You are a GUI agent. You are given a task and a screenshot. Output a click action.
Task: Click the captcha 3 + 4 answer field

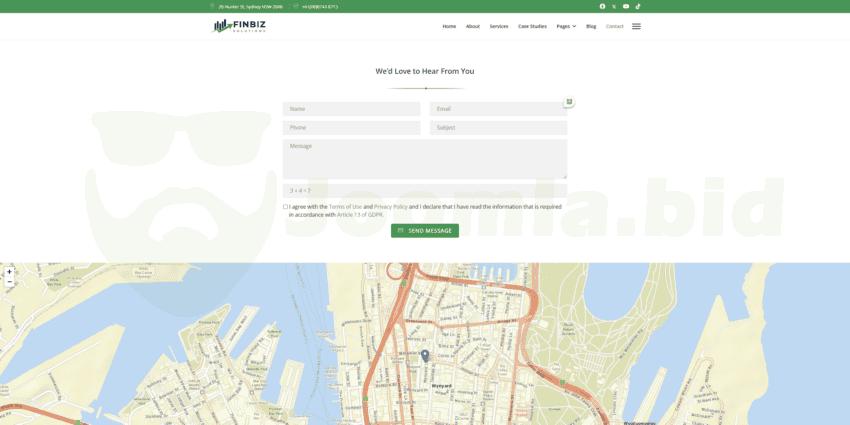425,190
